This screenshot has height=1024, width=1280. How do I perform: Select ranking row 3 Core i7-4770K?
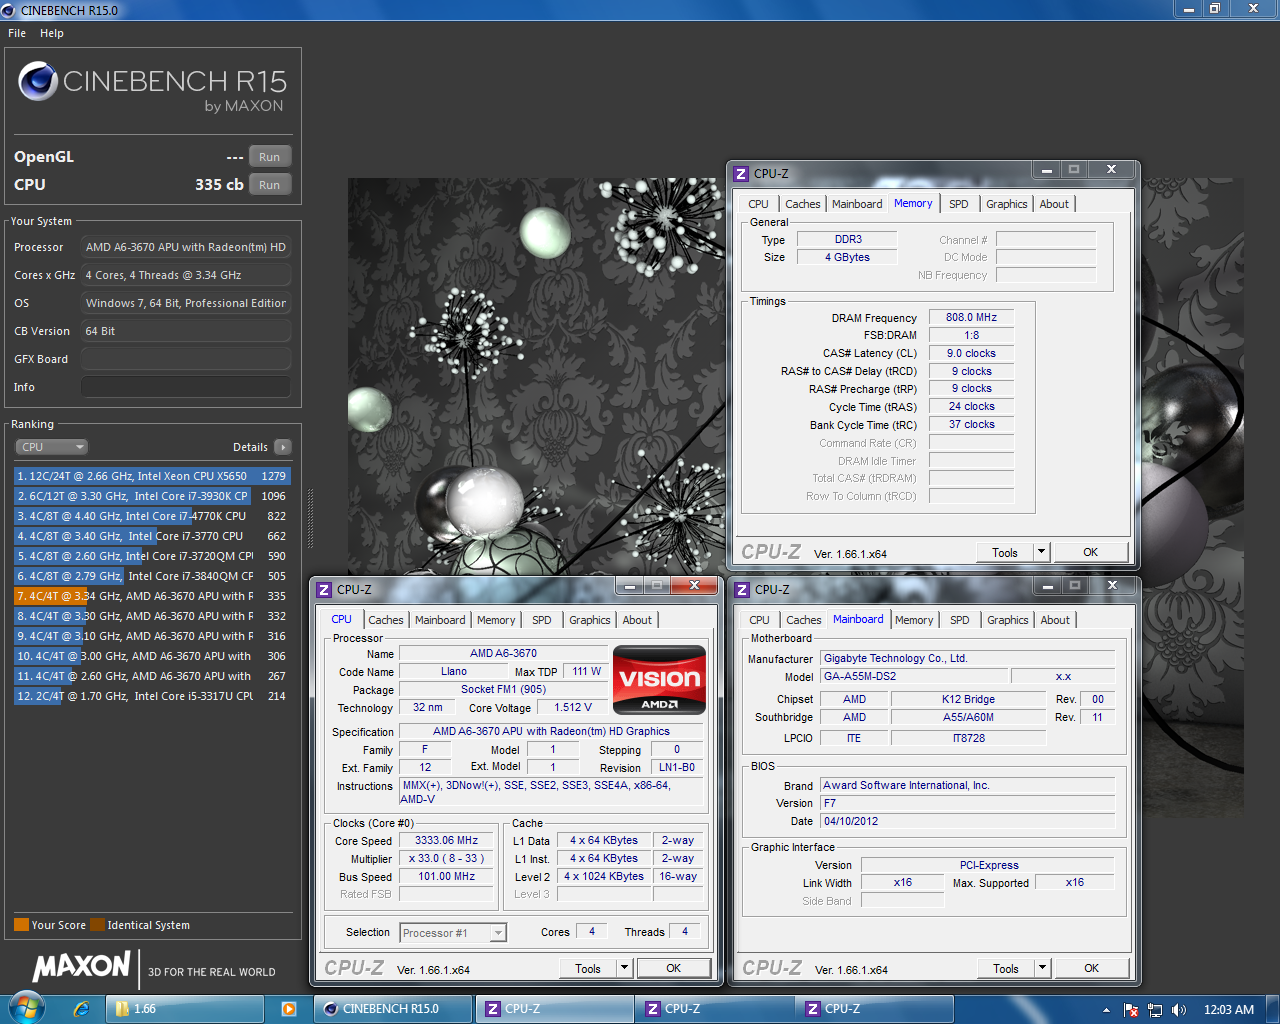pos(152,516)
